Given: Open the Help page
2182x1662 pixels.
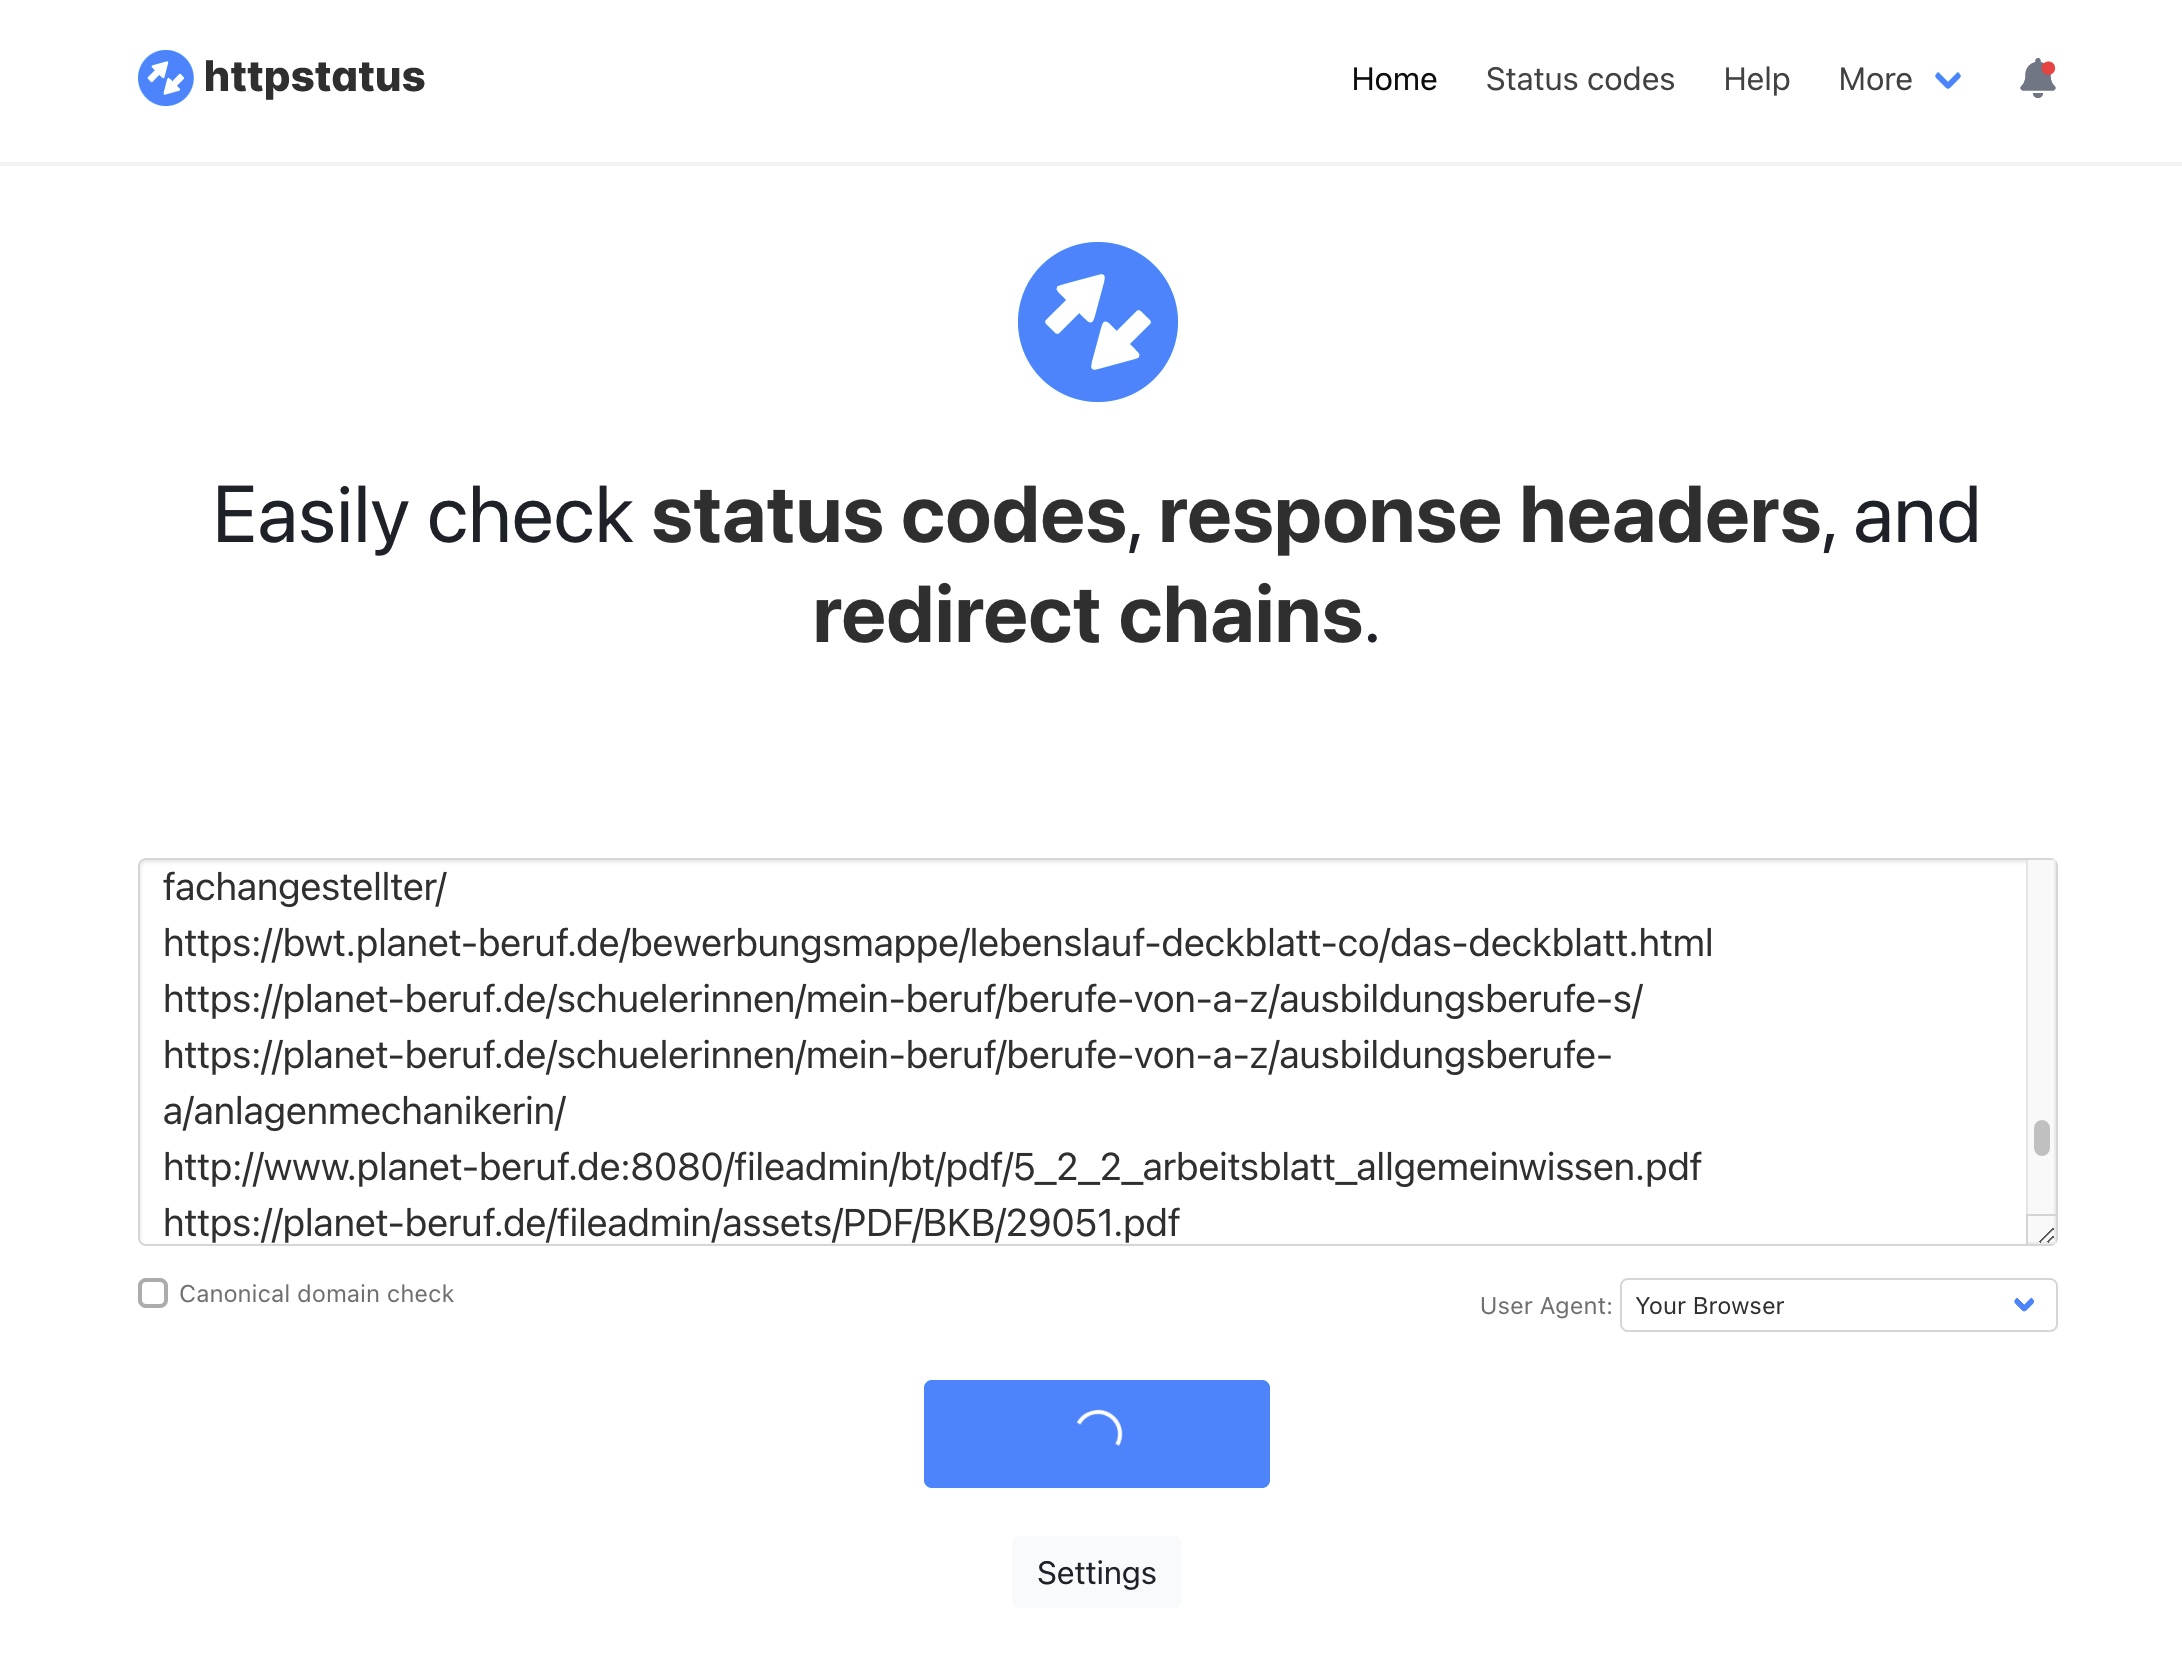Looking at the screenshot, I should pos(1756,79).
